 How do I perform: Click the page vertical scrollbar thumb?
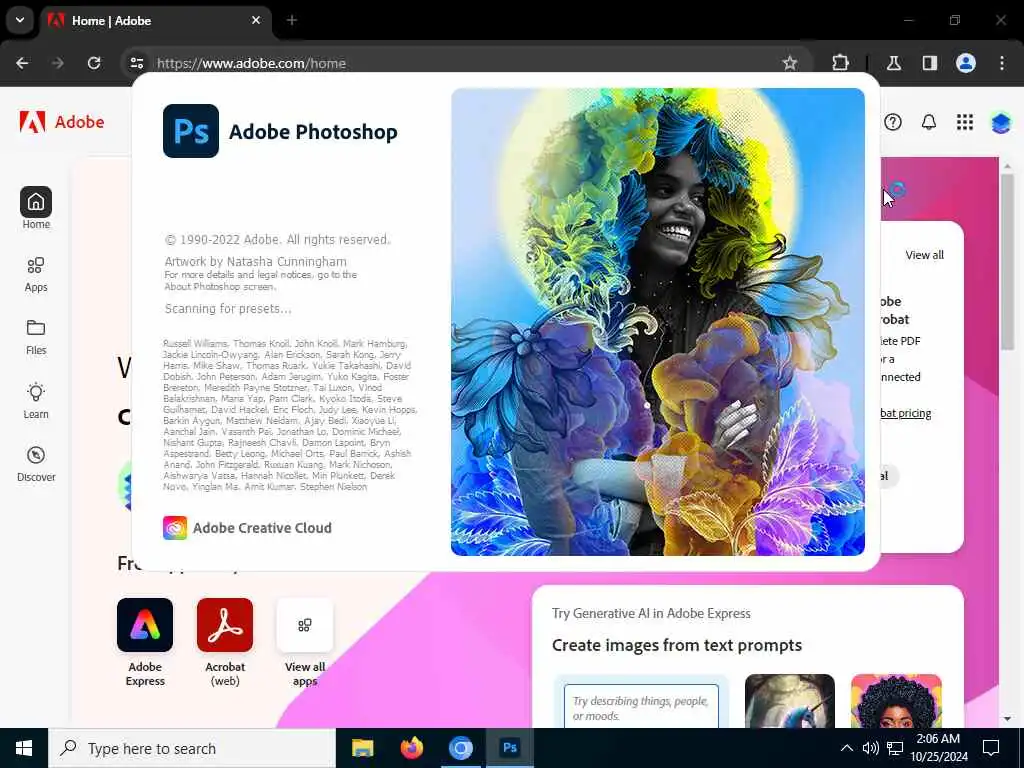(x=1006, y=261)
